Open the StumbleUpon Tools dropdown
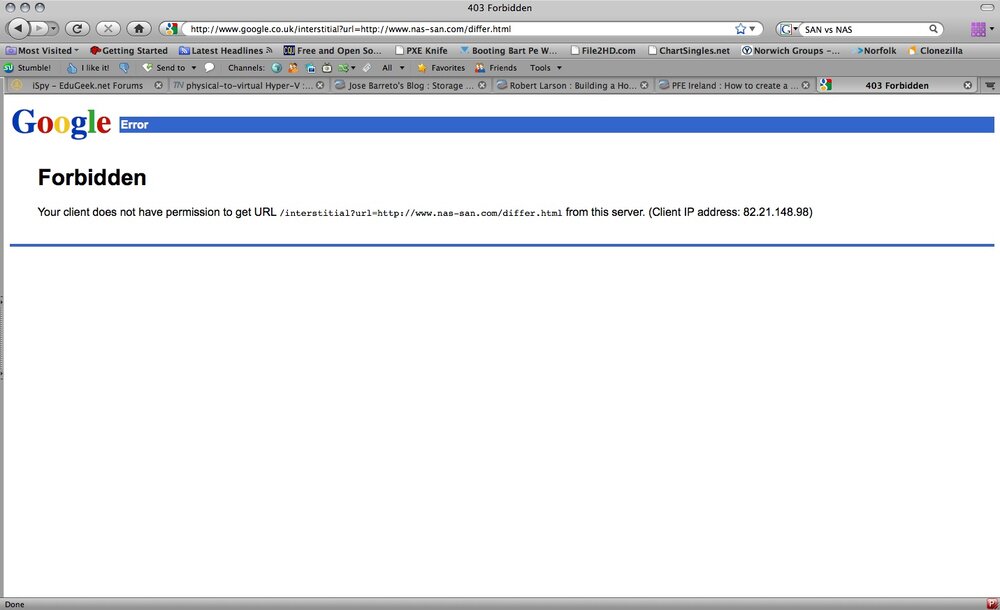Image resolution: width=1000 pixels, height=610 pixels. click(x=546, y=68)
